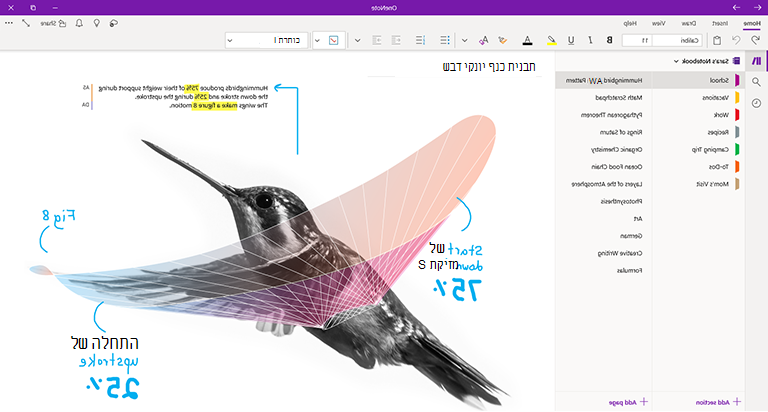Screen dimensions: 768x412
Task: Click the back arrow in title bar
Action: [x=757, y=7]
